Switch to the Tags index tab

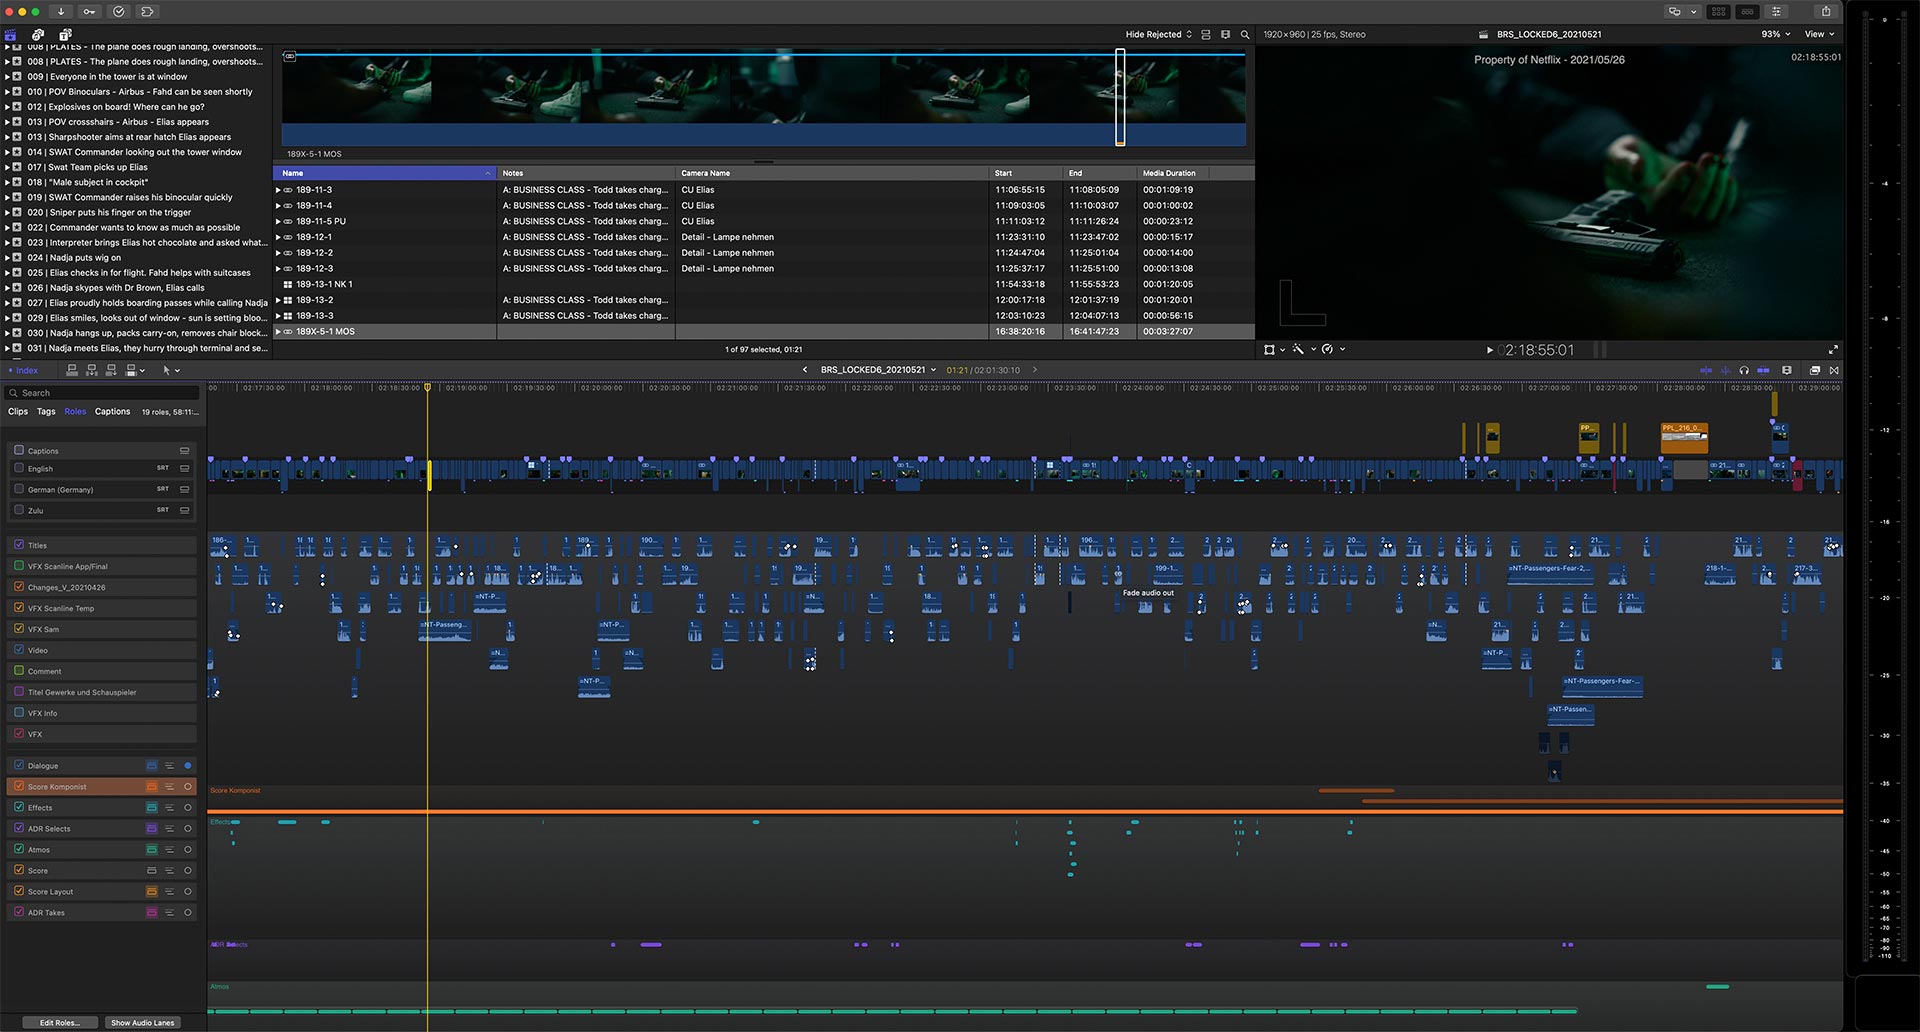(46, 412)
